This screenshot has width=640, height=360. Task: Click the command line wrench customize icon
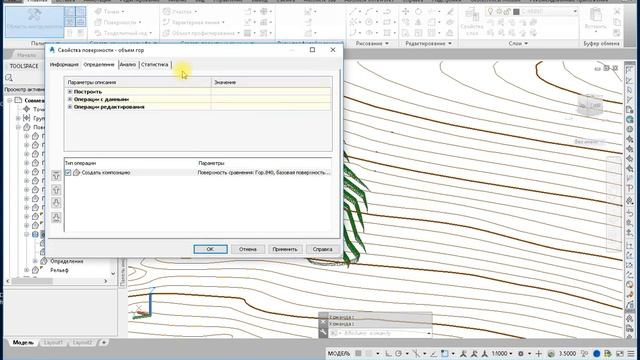click(x=323, y=333)
